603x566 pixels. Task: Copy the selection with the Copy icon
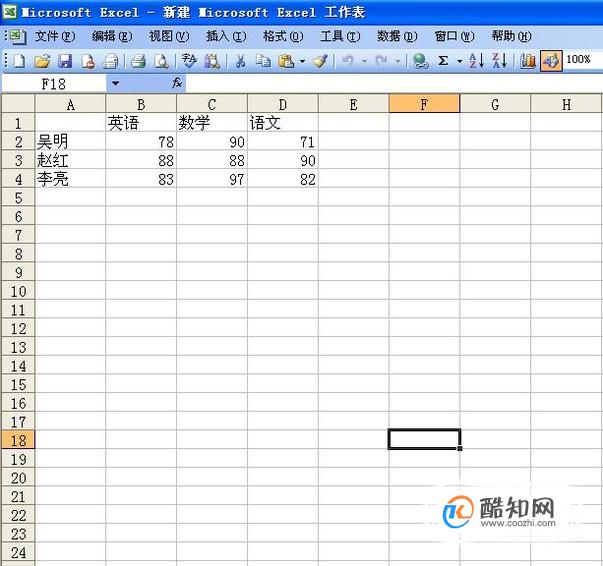[263, 61]
